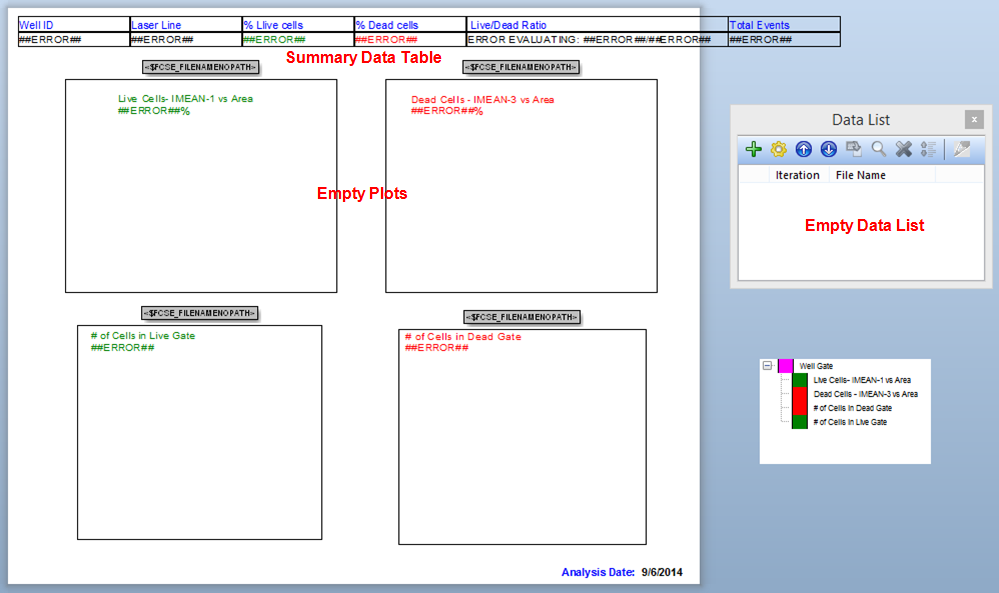This screenshot has width=999, height=593.
Task: Click the gray X remove icon
Action: pos(904,149)
